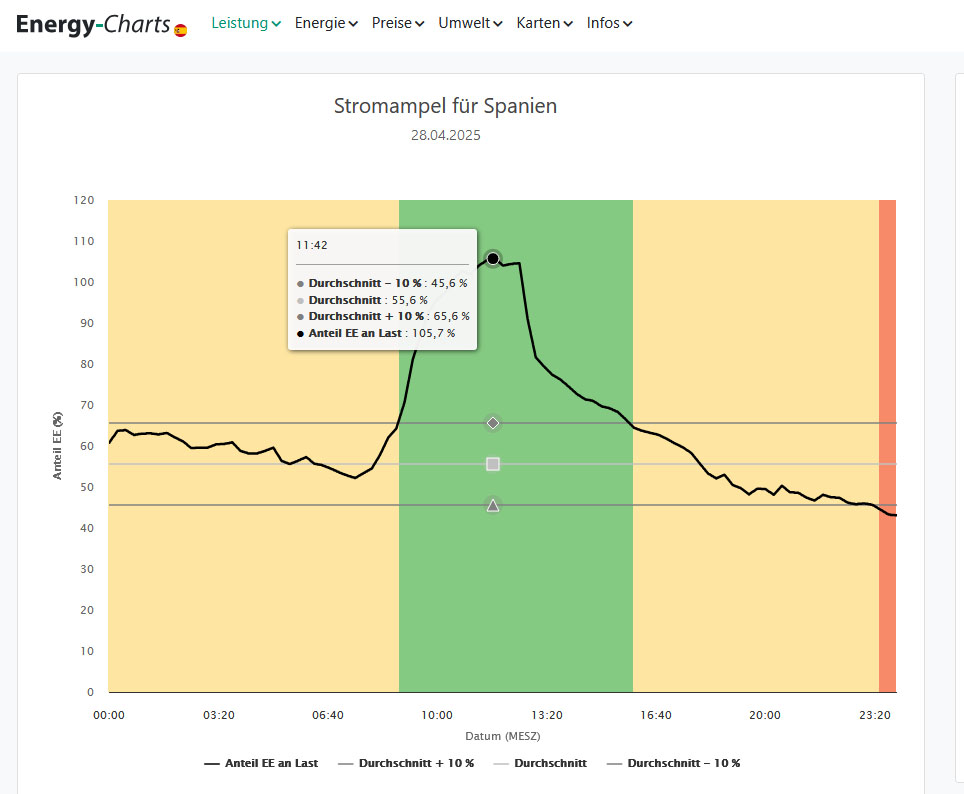964x794 pixels.
Task: Click the diamond marker on Durchschnitt + 10 % line
Action: 493,423
